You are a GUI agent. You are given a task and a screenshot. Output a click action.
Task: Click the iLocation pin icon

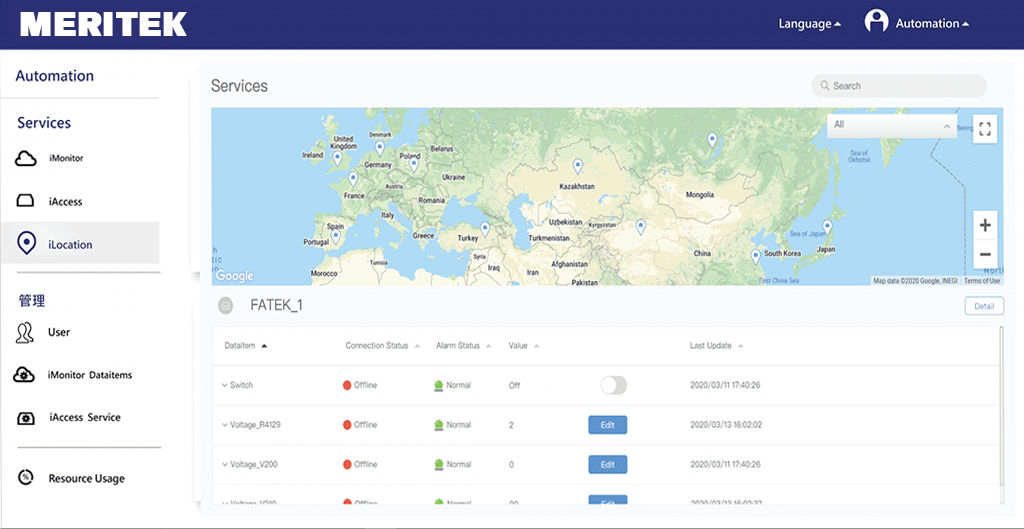(27, 243)
